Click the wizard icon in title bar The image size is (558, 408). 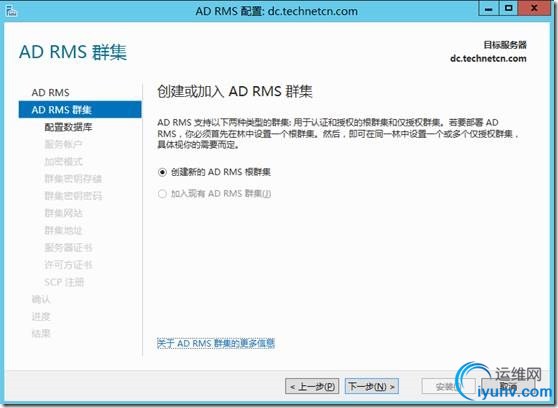pyautogui.click(x=11, y=11)
